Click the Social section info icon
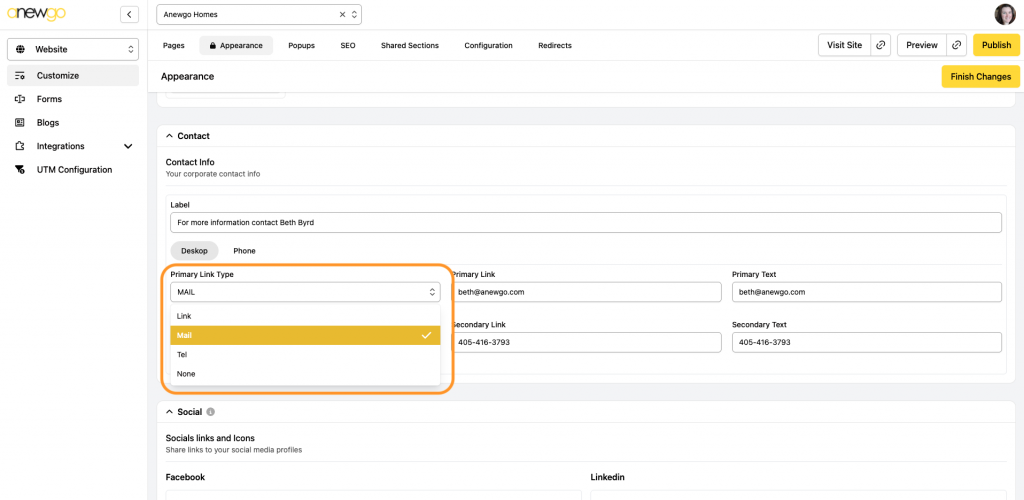 pyautogui.click(x=211, y=411)
